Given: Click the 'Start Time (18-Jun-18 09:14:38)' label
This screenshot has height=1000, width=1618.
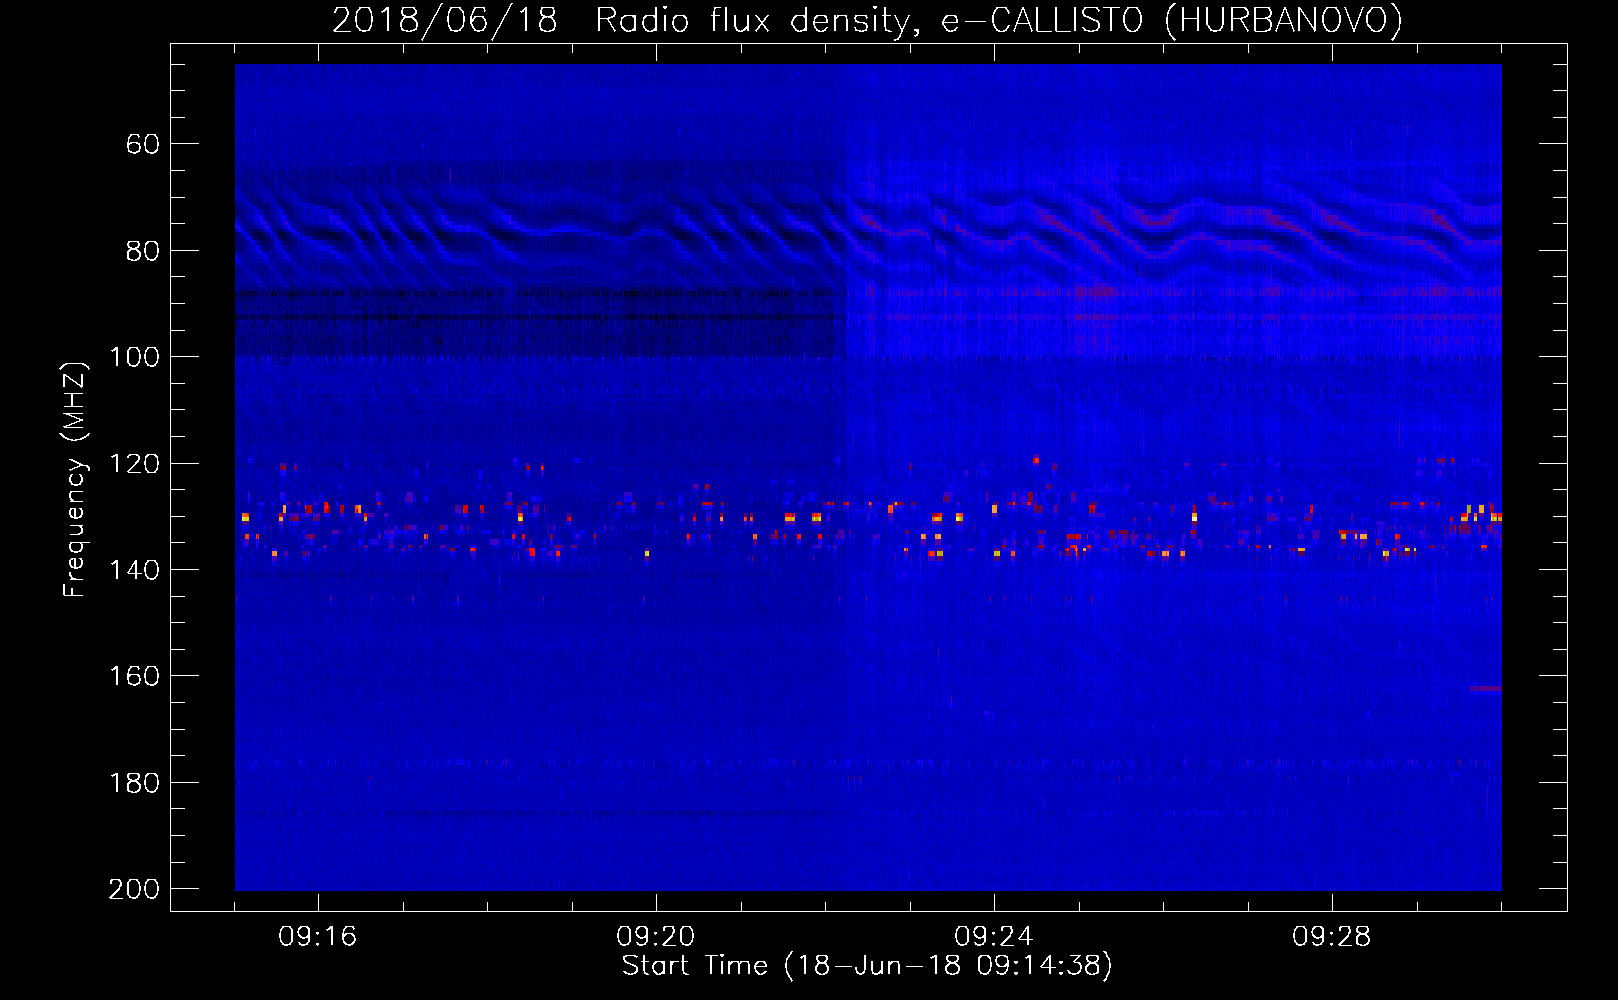Looking at the screenshot, I should (x=867, y=966).
